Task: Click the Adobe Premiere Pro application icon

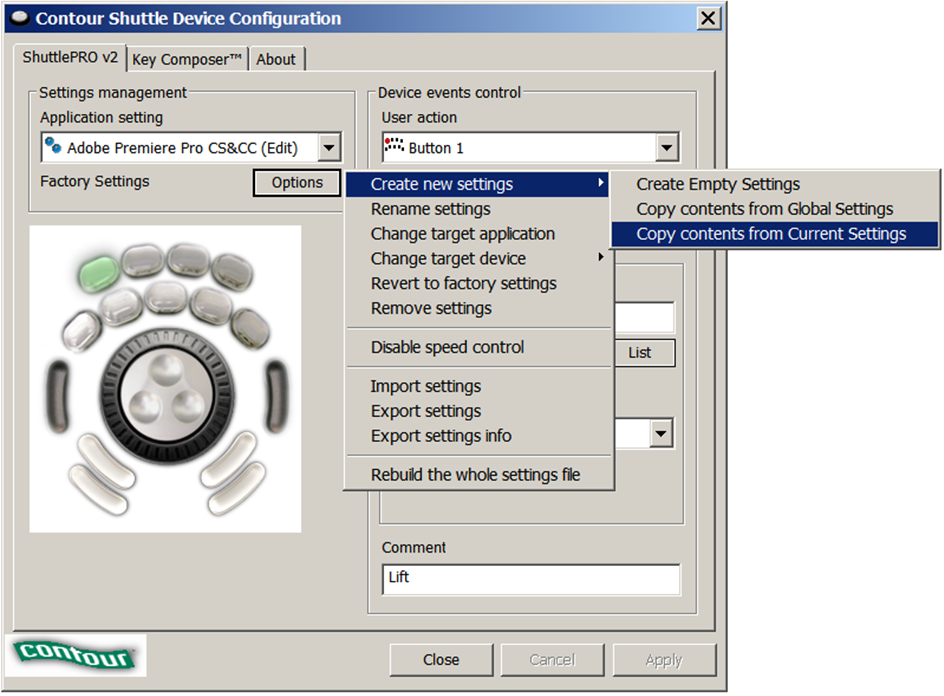Action: click(54, 147)
